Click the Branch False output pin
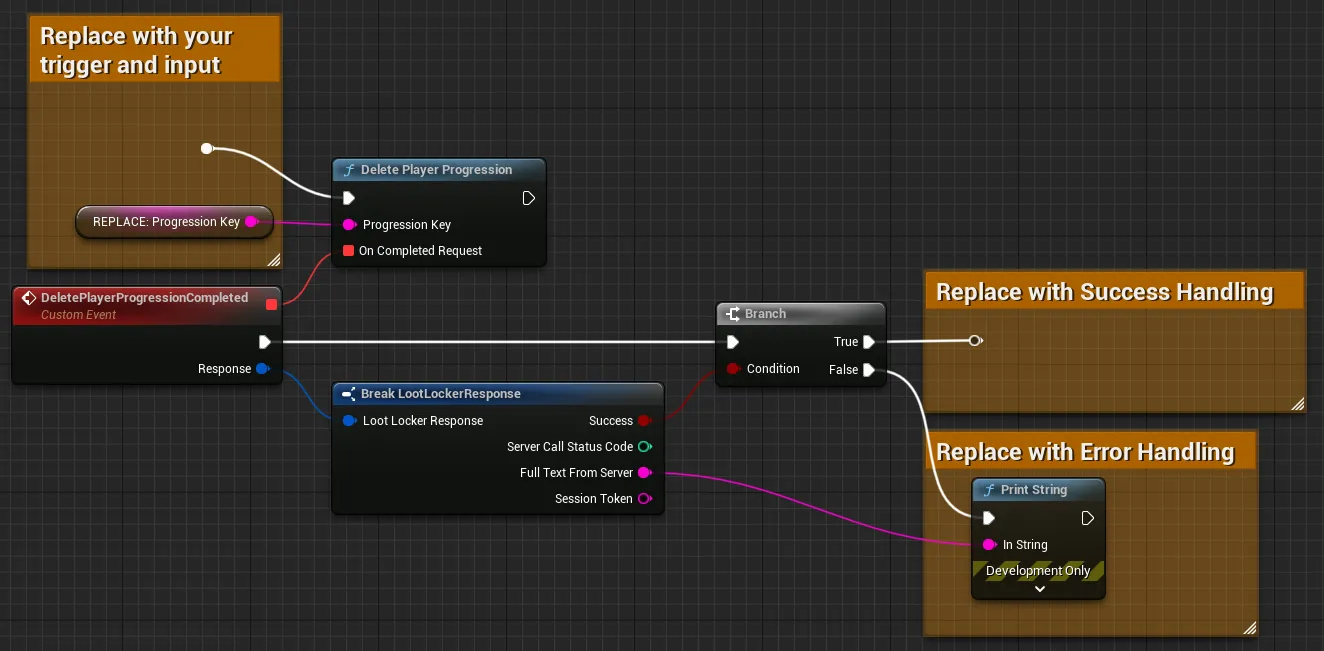Image resolution: width=1324 pixels, height=651 pixels. point(869,370)
